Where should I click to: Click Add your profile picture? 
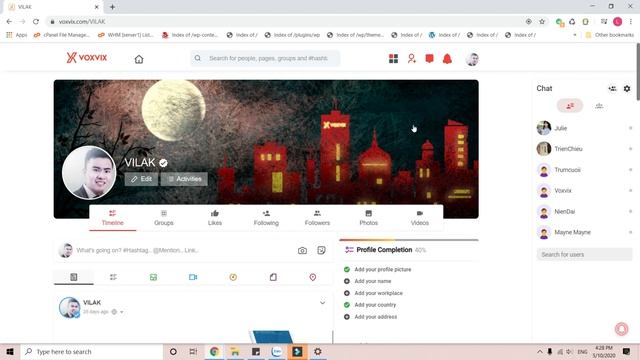[x=382, y=269]
